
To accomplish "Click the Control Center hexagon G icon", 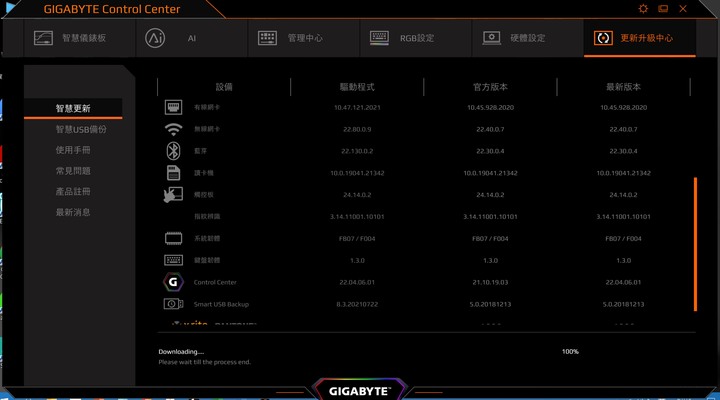I will point(173,282).
